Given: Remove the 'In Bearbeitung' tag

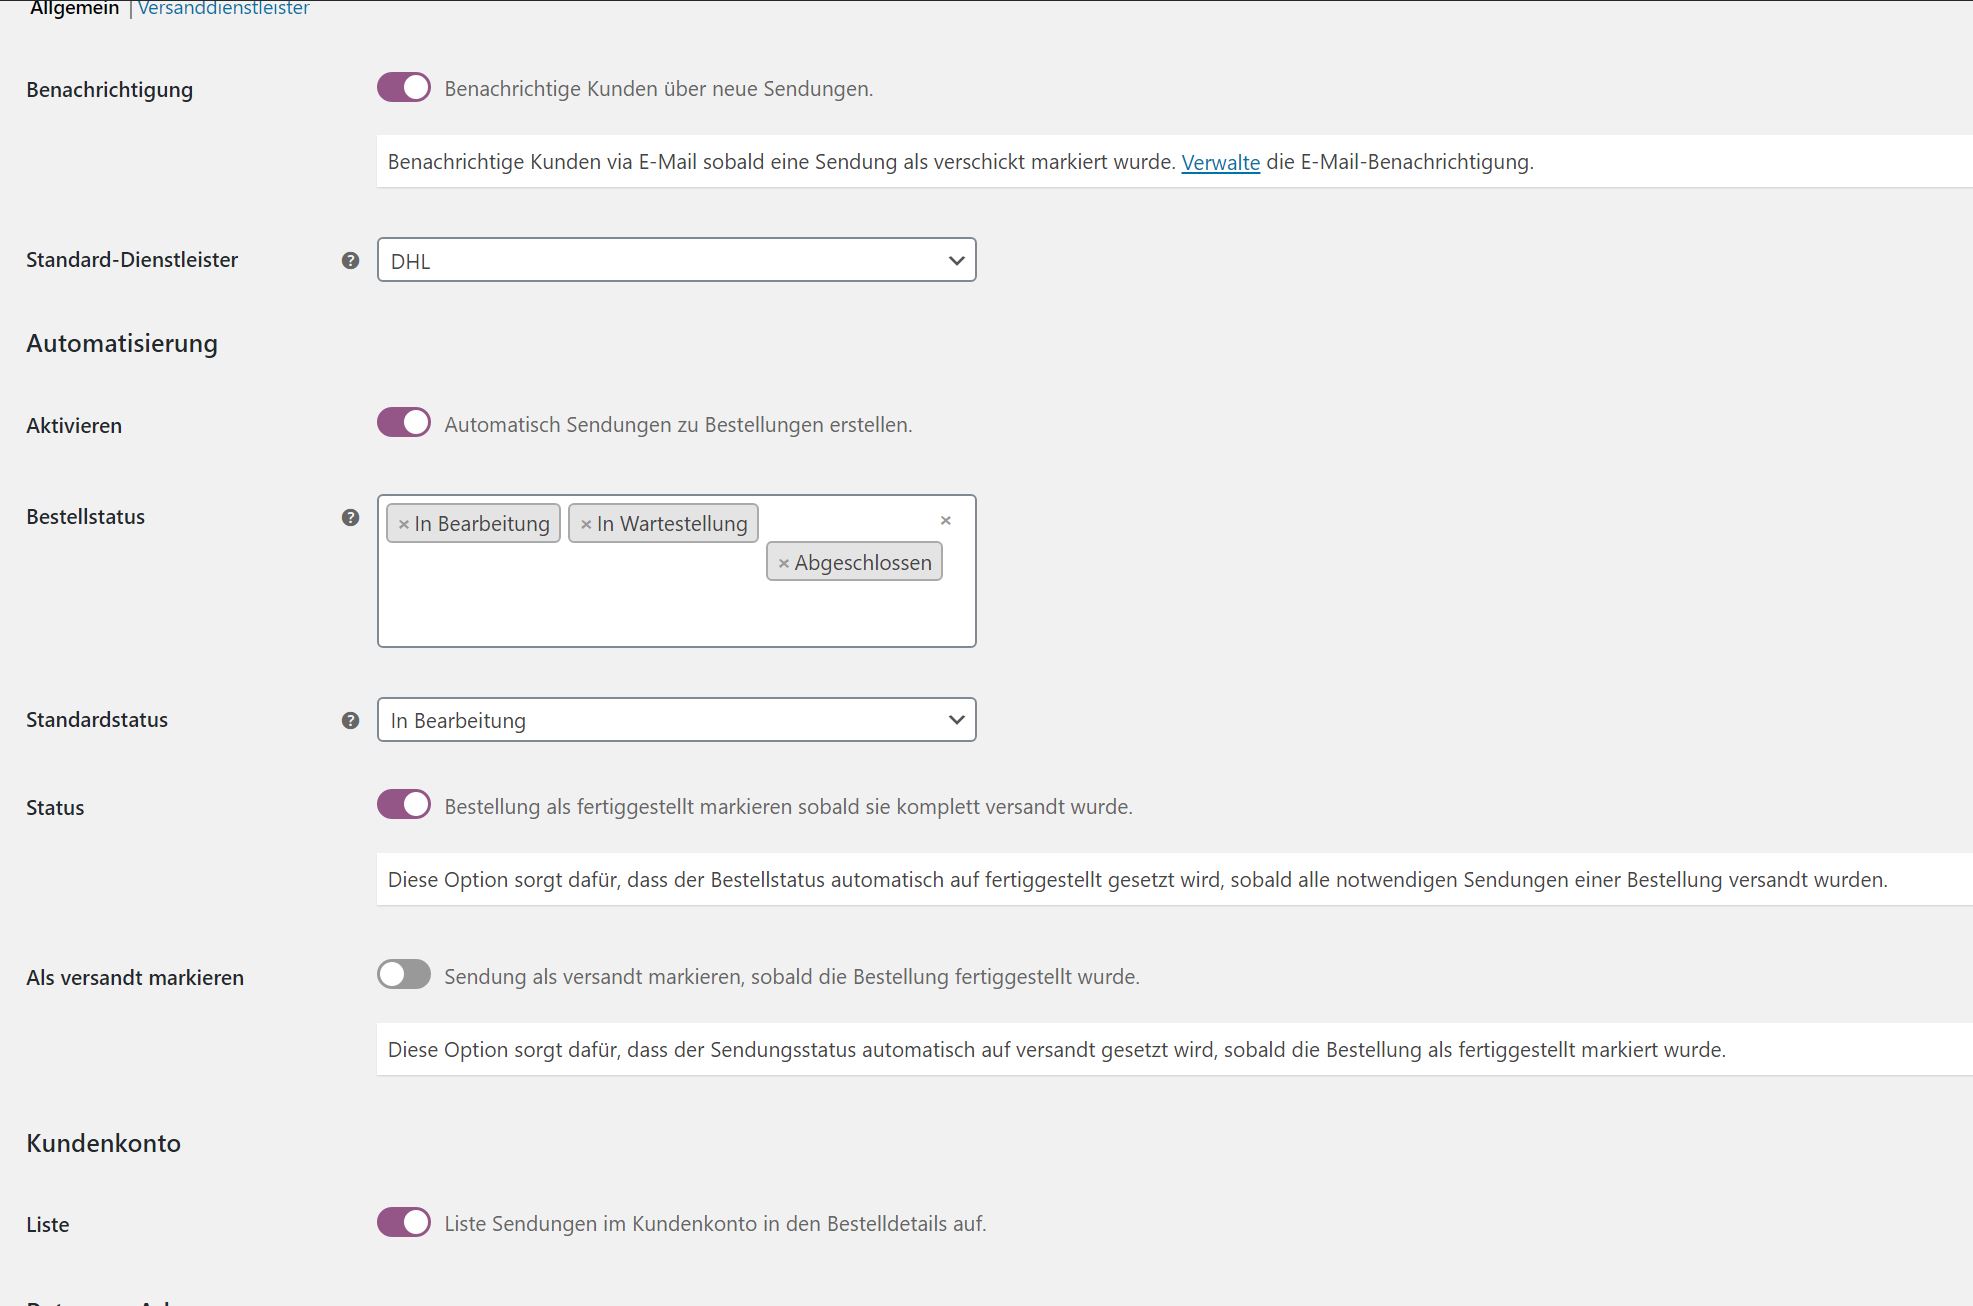Looking at the screenshot, I should [x=404, y=524].
